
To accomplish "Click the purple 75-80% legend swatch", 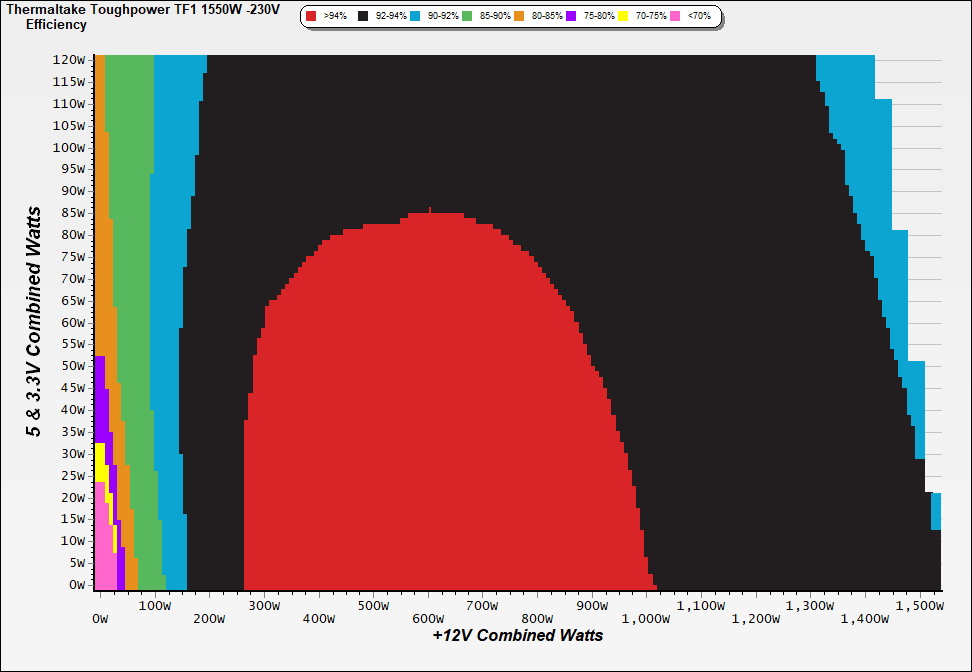I will click(x=570, y=17).
